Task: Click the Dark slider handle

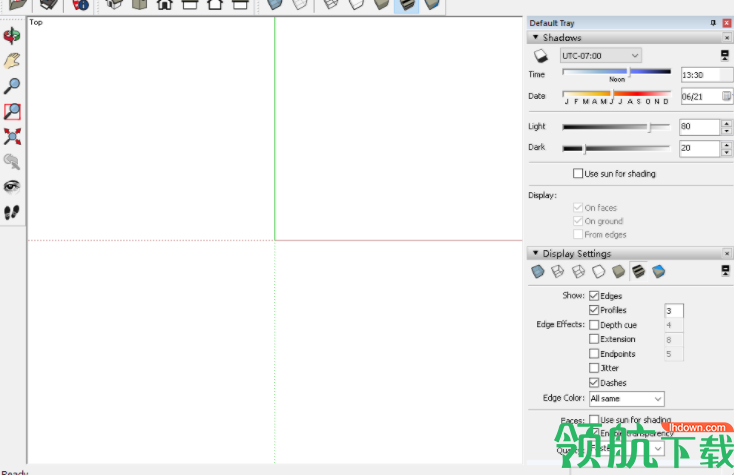Action: [585, 148]
